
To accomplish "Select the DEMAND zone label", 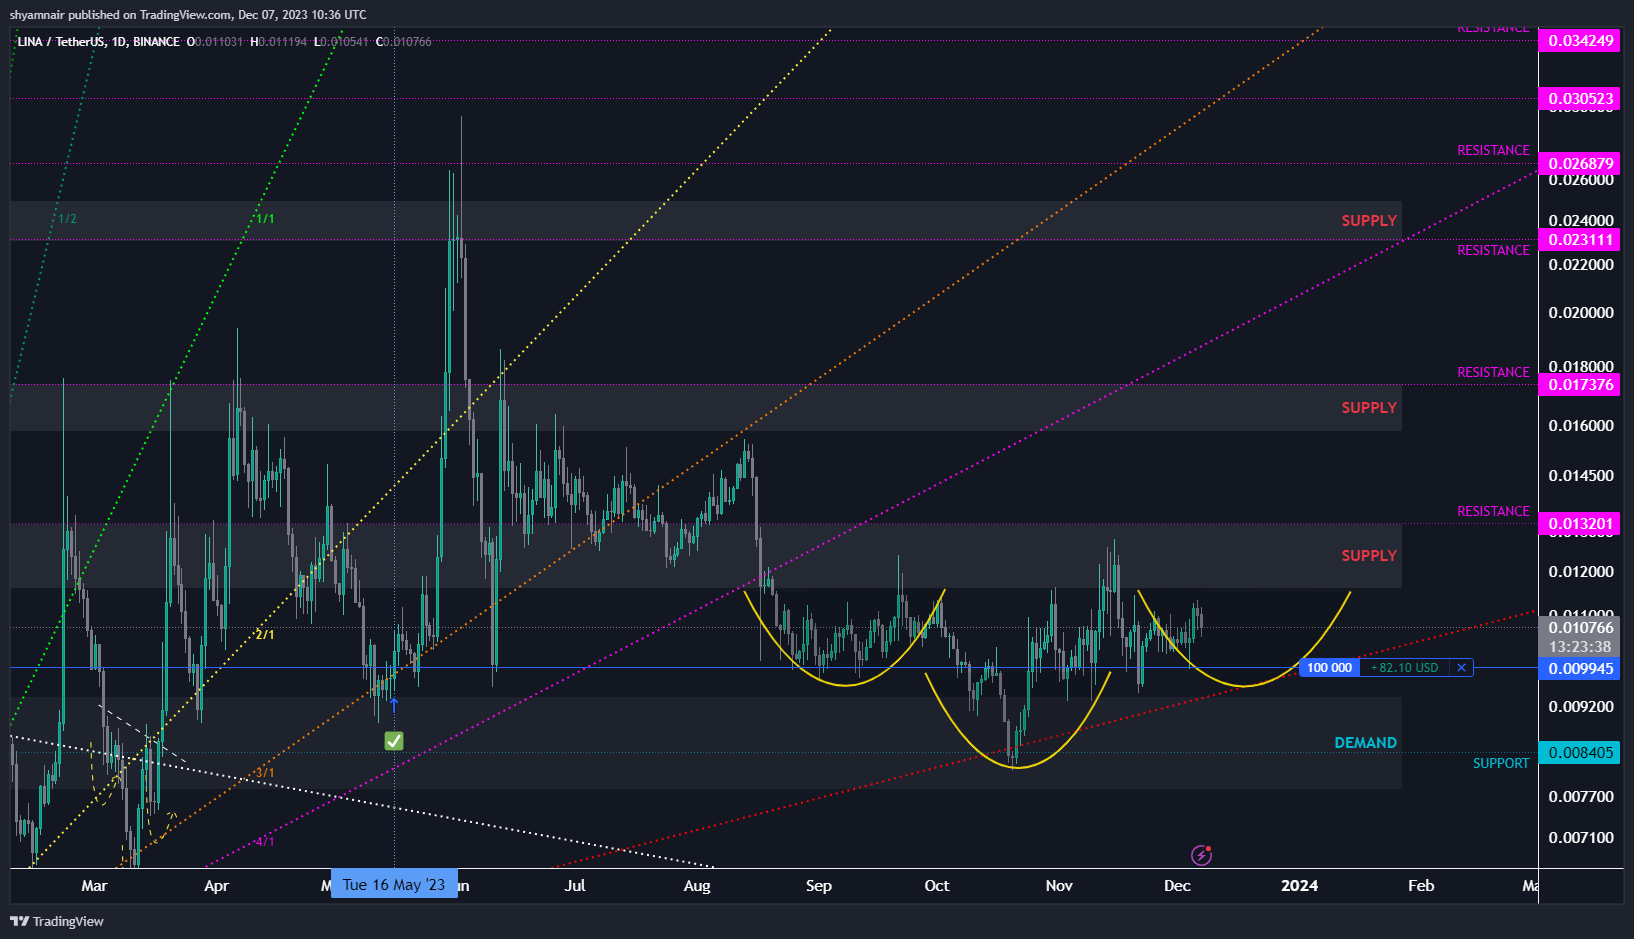I will click(1365, 743).
